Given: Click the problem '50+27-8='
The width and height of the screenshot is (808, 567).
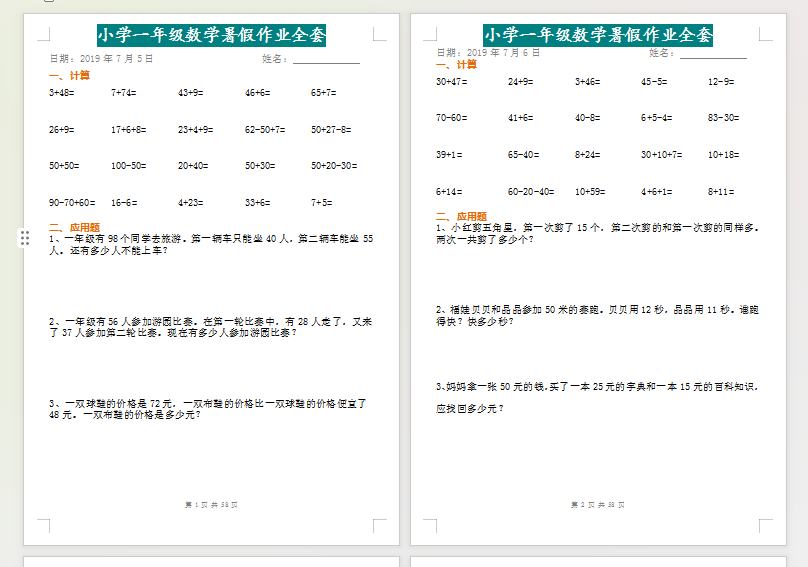Looking at the screenshot, I should [331, 130].
